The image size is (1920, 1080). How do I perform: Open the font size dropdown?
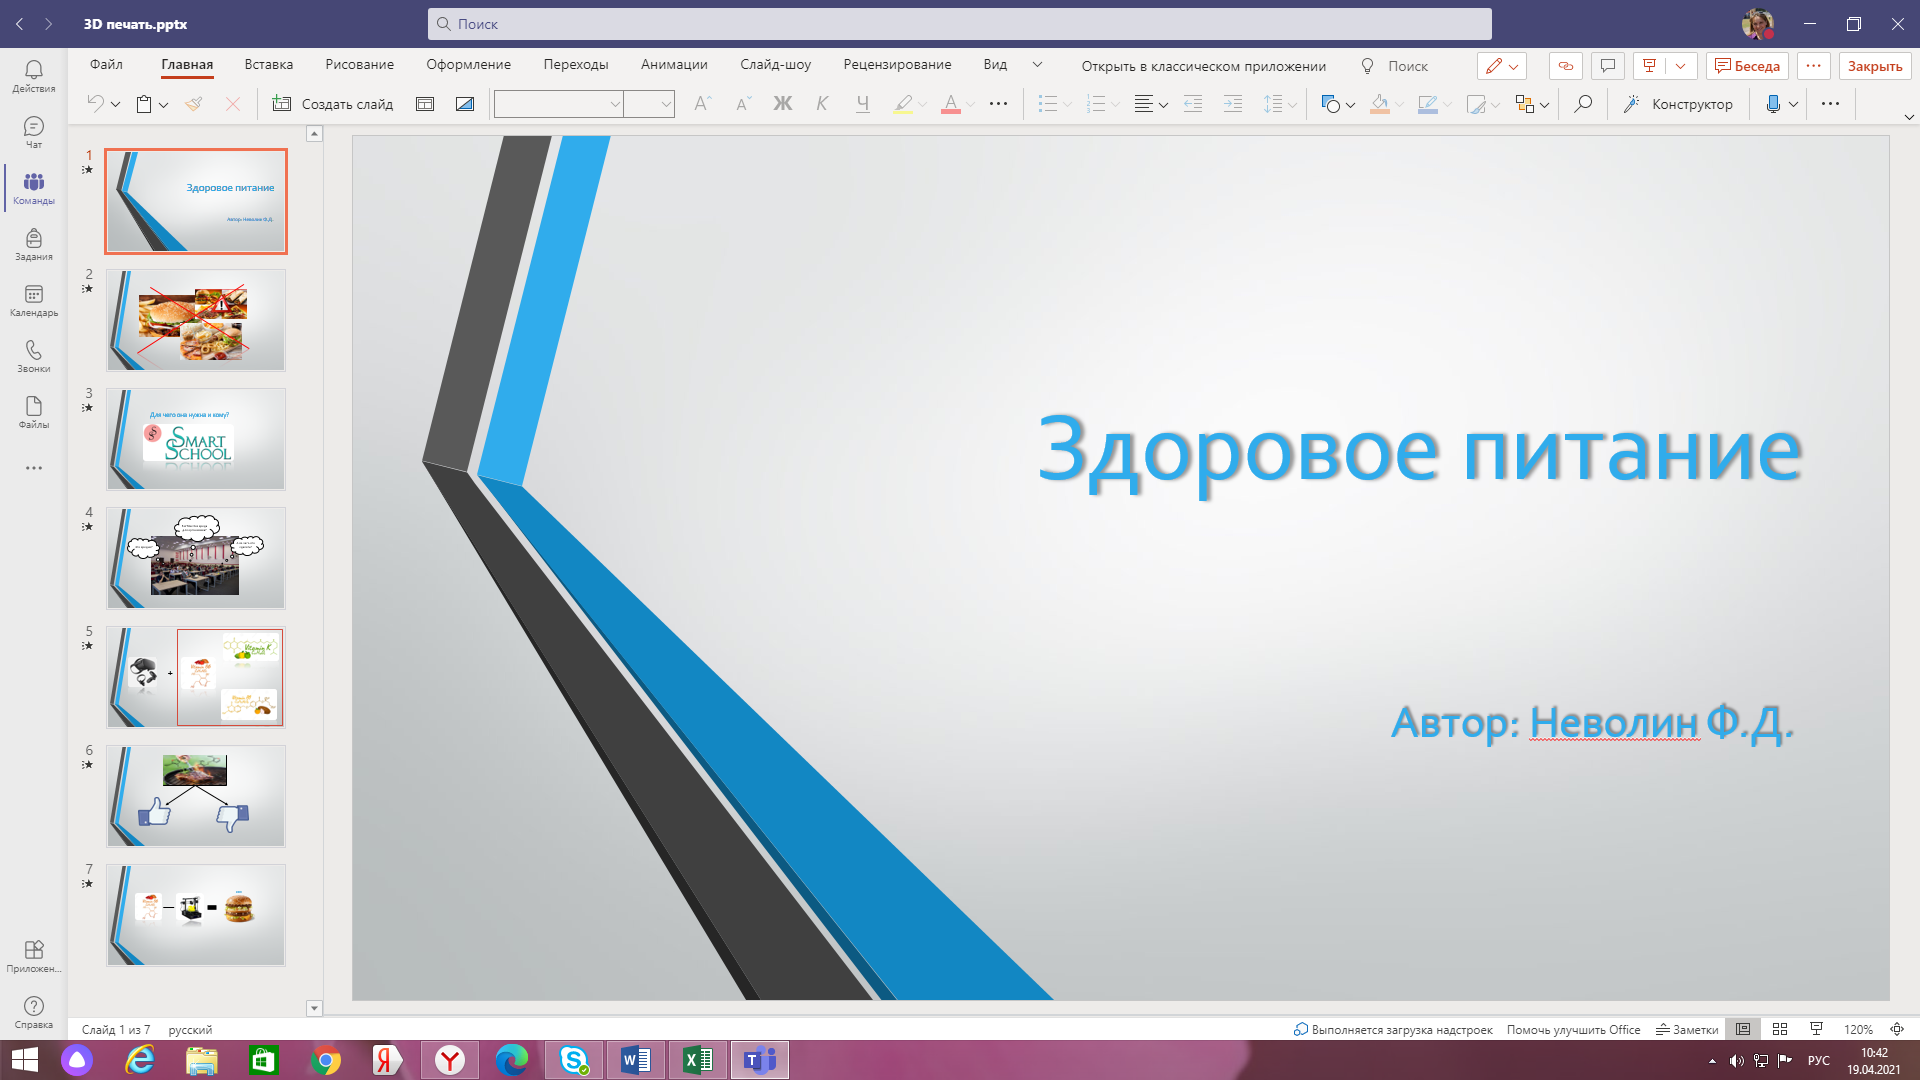[x=665, y=104]
